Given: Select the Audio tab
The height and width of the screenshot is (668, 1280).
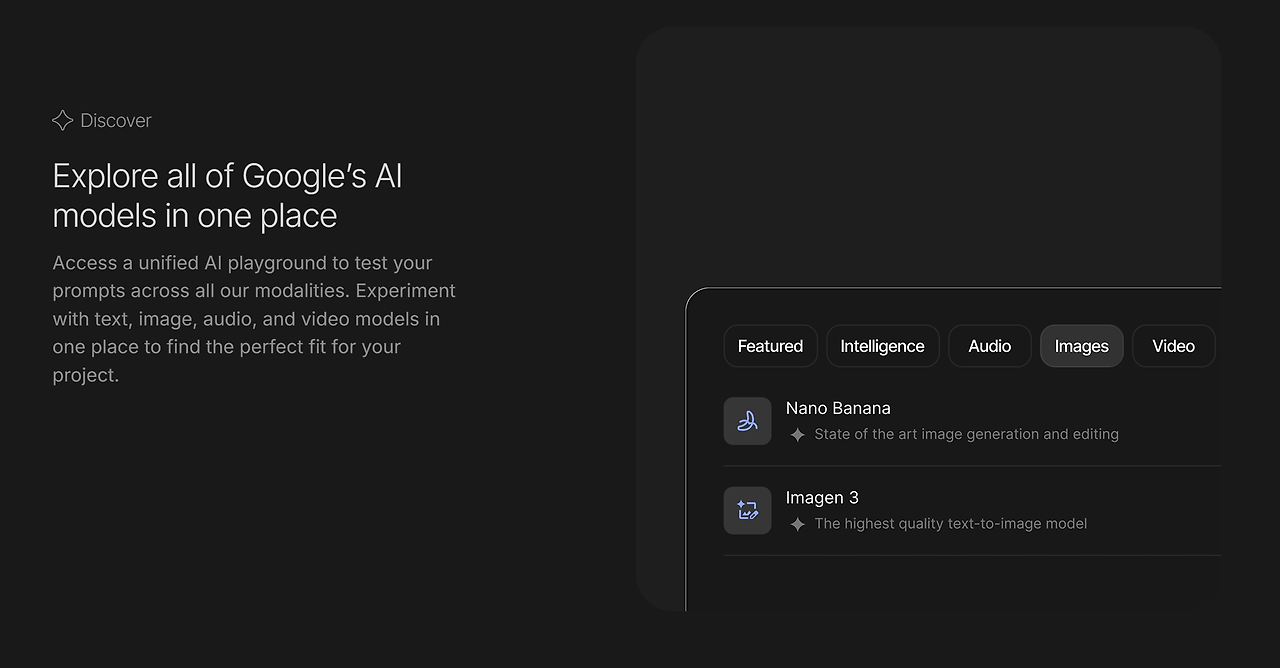Looking at the screenshot, I should pos(989,346).
